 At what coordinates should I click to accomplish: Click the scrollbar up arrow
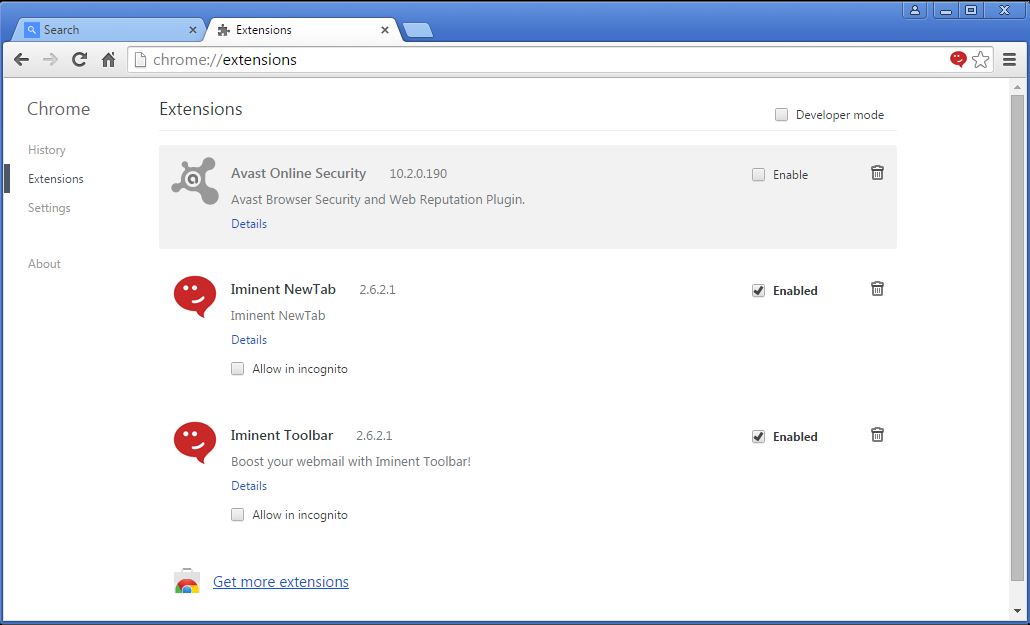coord(1018,87)
